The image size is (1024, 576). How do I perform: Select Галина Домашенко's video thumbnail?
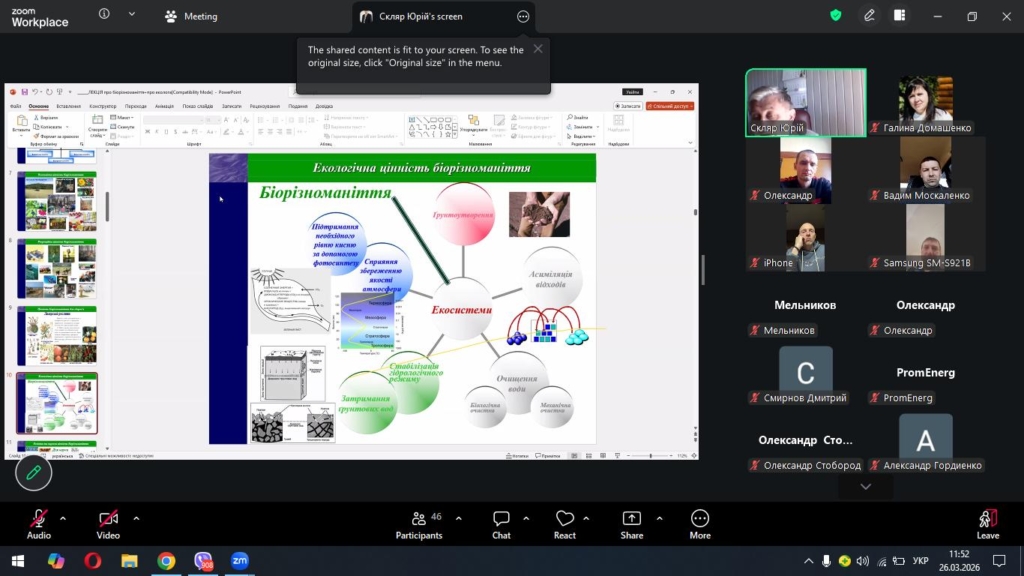[925, 104]
